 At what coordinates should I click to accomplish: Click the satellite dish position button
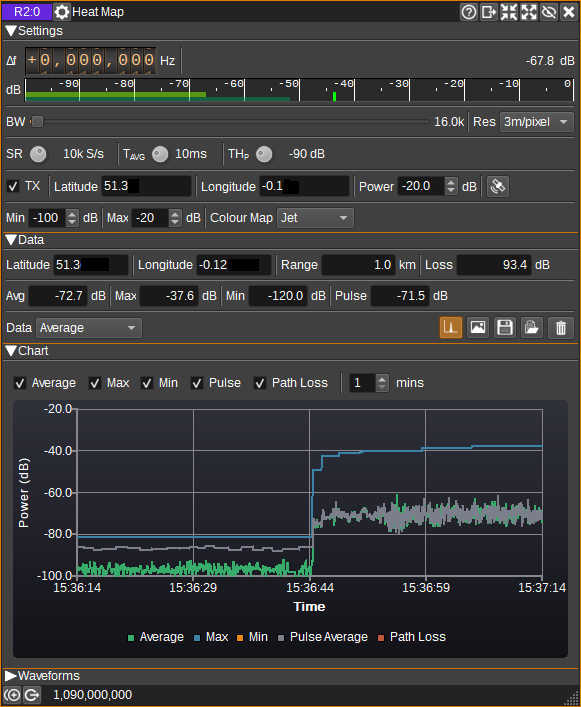(x=498, y=186)
